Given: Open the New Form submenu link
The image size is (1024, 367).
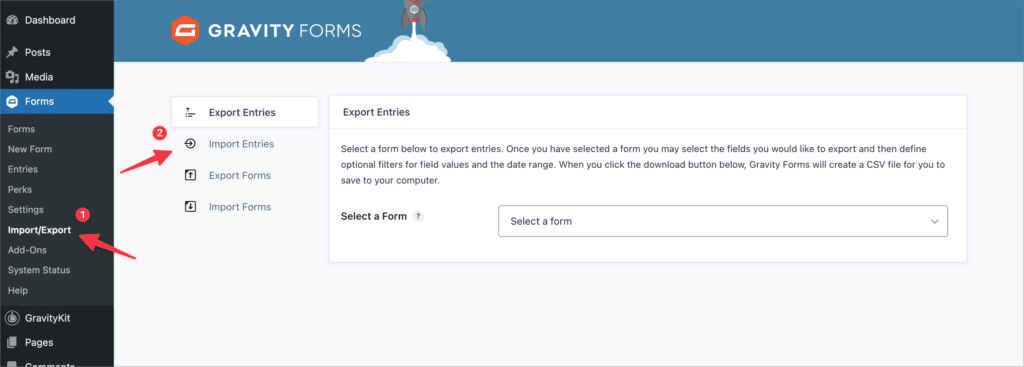Looking at the screenshot, I should (x=30, y=149).
